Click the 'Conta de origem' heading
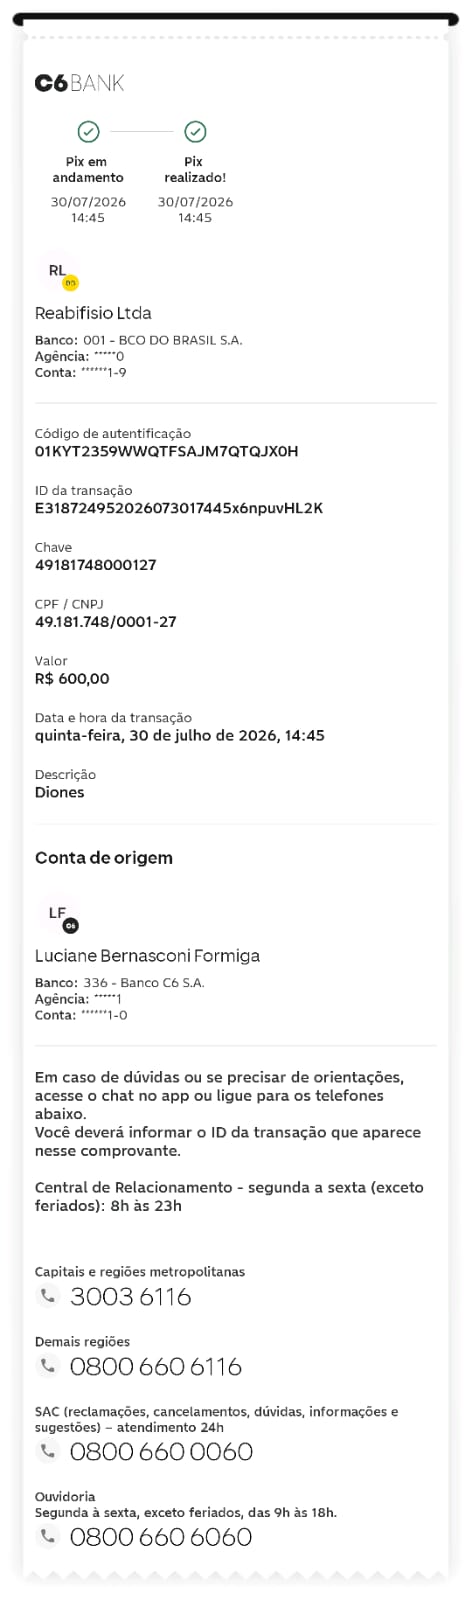The height and width of the screenshot is (1600, 472). (x=104, y=858)
